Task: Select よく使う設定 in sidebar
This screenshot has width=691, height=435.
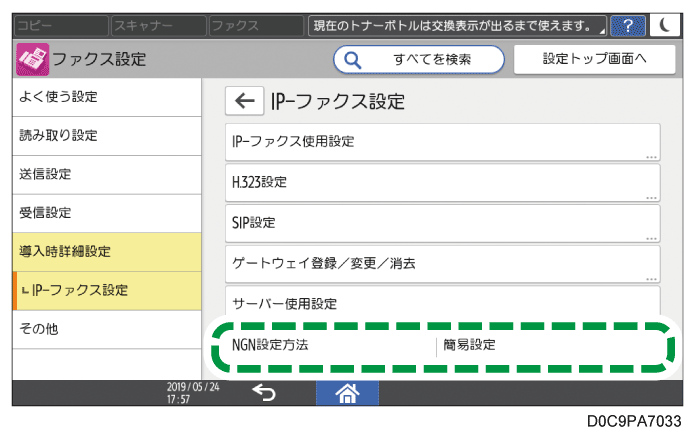Action: point(107,97)
